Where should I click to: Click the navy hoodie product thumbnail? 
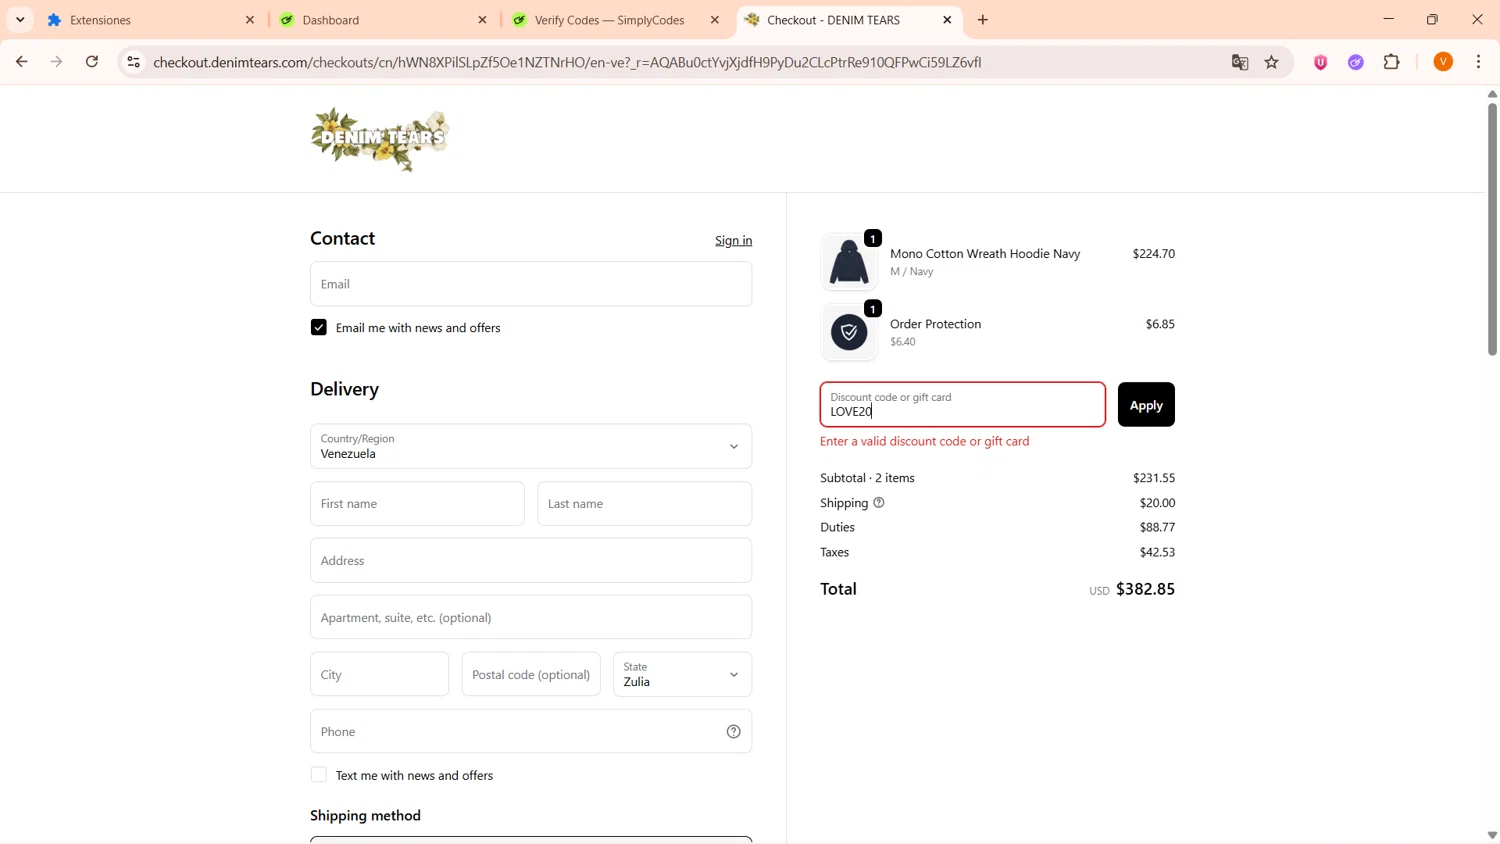(x=849, y=262)
